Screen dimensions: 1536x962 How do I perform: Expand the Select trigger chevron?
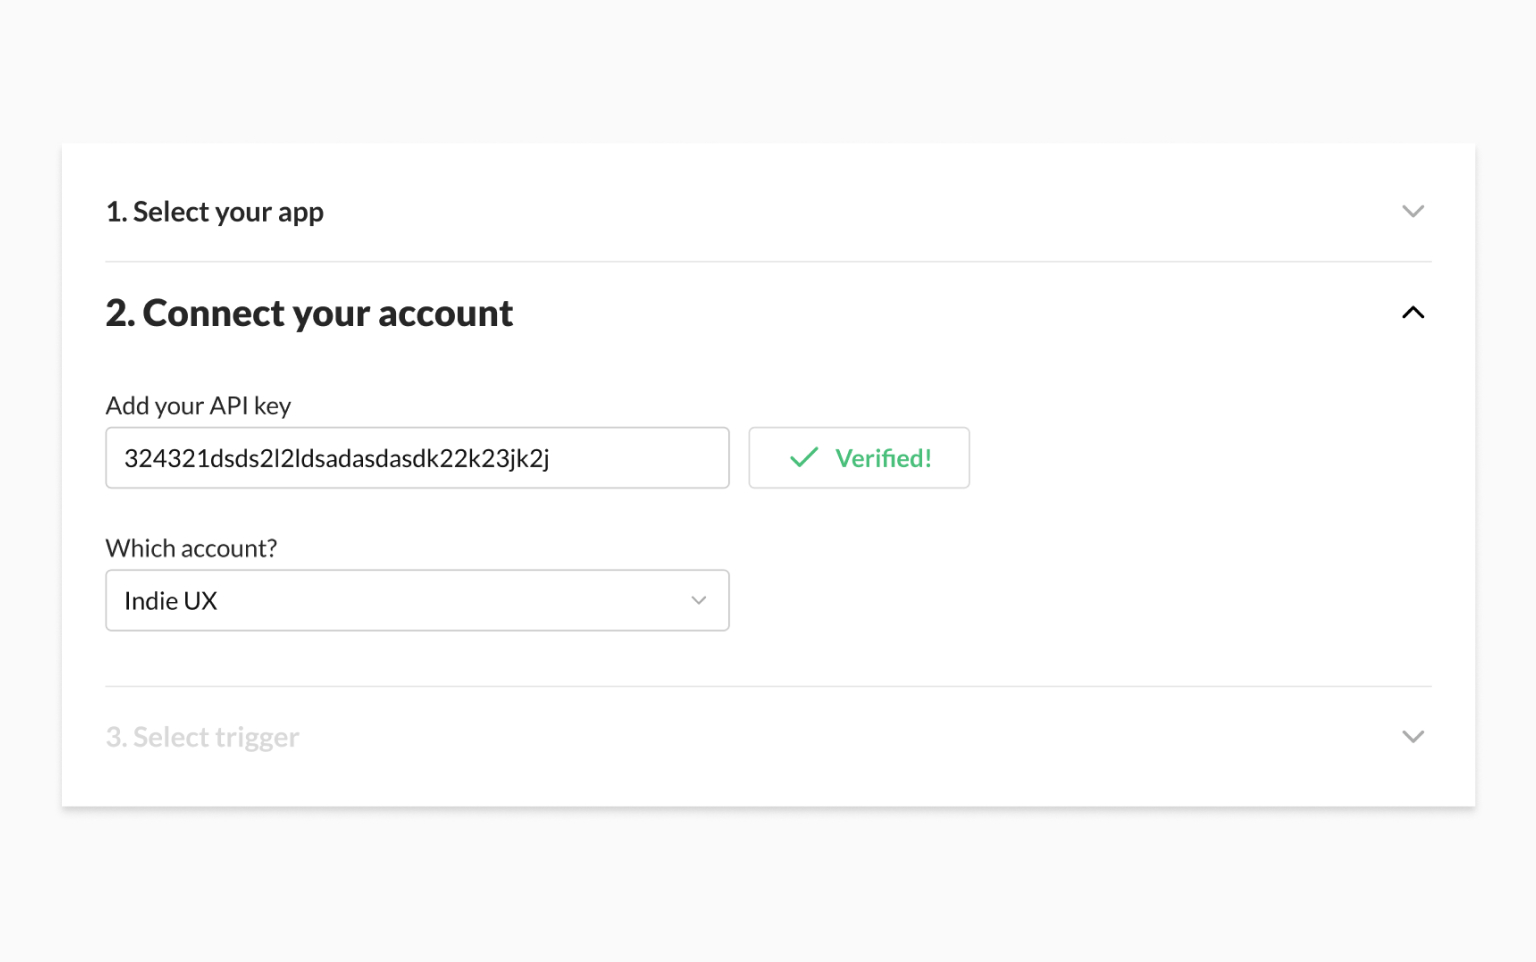(1412, 737)
